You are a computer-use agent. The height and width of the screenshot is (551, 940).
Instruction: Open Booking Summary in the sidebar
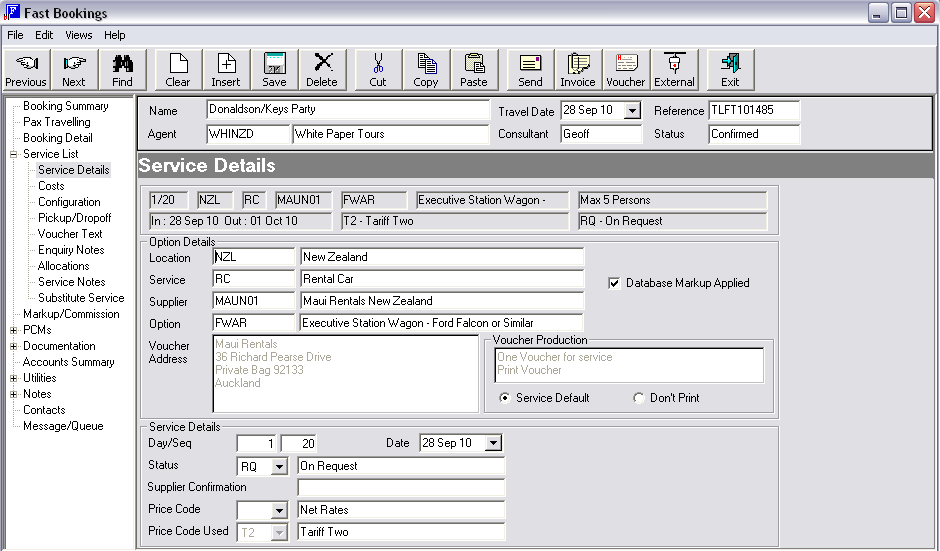tap(66, 106)
